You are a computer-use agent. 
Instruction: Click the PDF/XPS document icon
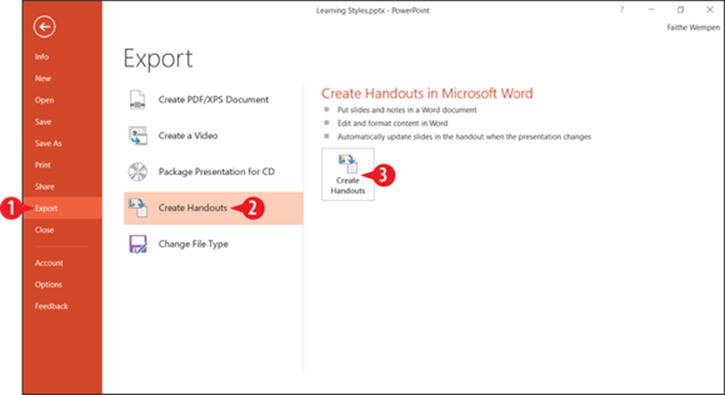[x=137, y=99]
